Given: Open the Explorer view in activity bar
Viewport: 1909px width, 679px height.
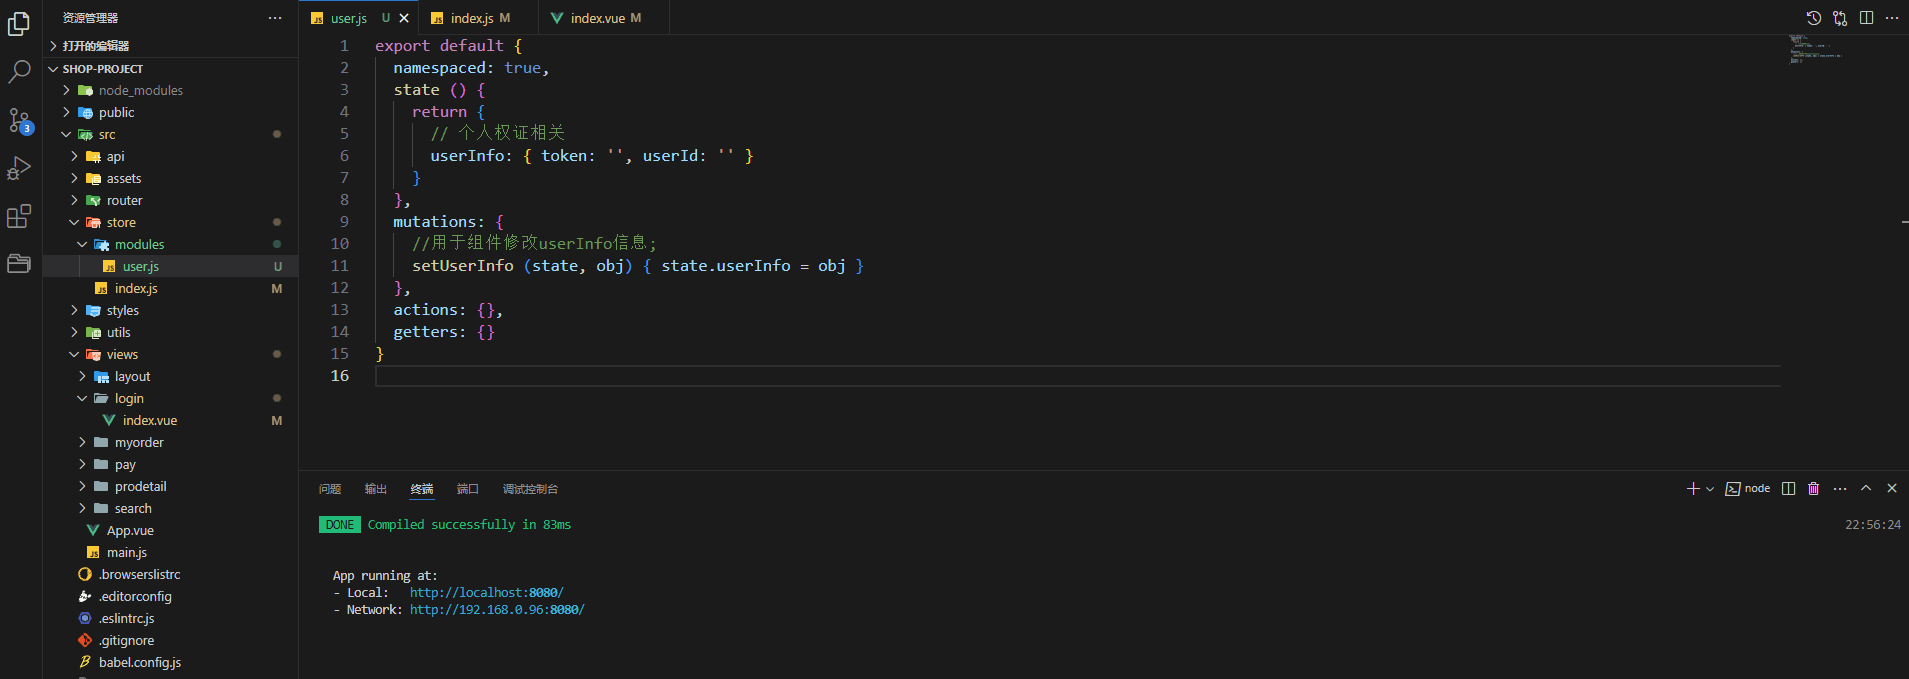Looking at the screenshot, I should click(x=19, y=24).
